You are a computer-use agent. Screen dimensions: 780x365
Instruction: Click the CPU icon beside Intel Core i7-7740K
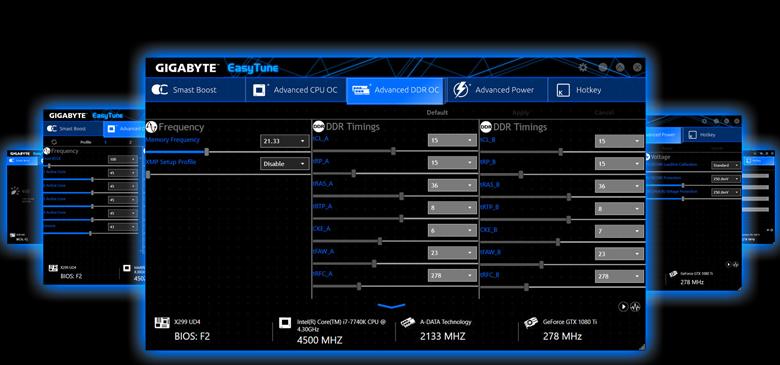tap(285, 323)
